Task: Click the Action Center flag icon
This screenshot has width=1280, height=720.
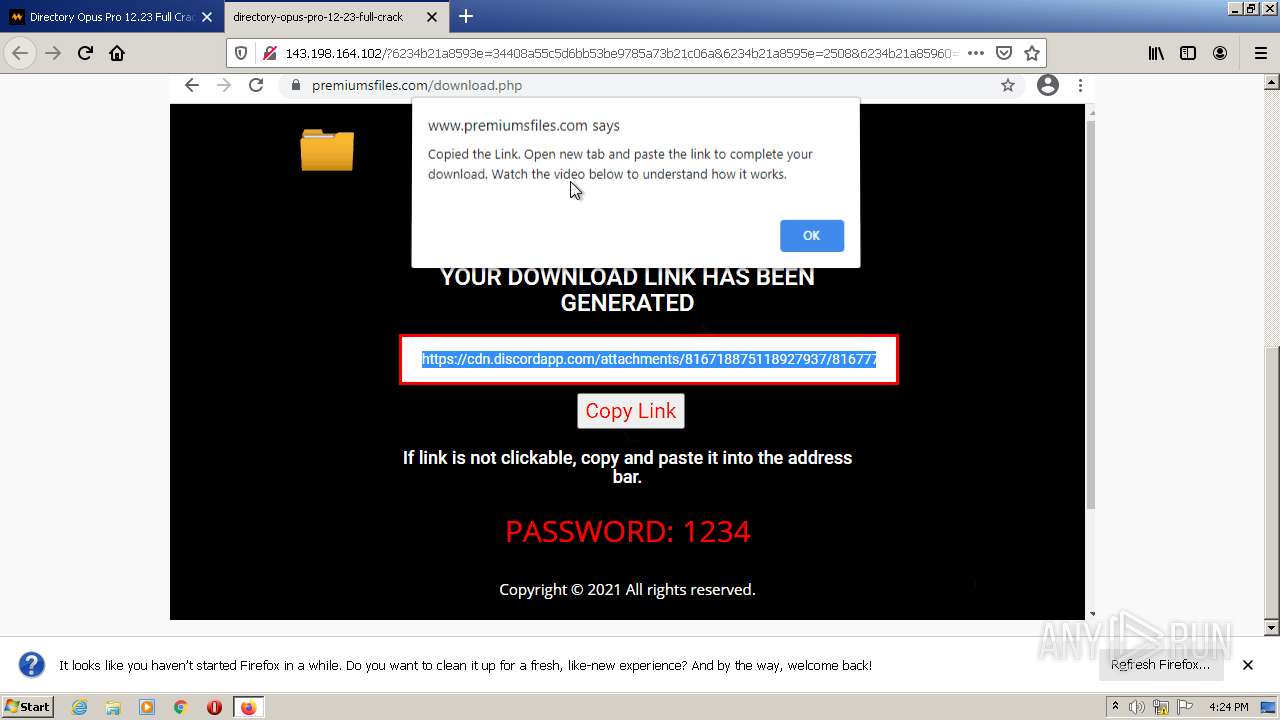Action: [x=1184, y=707]
